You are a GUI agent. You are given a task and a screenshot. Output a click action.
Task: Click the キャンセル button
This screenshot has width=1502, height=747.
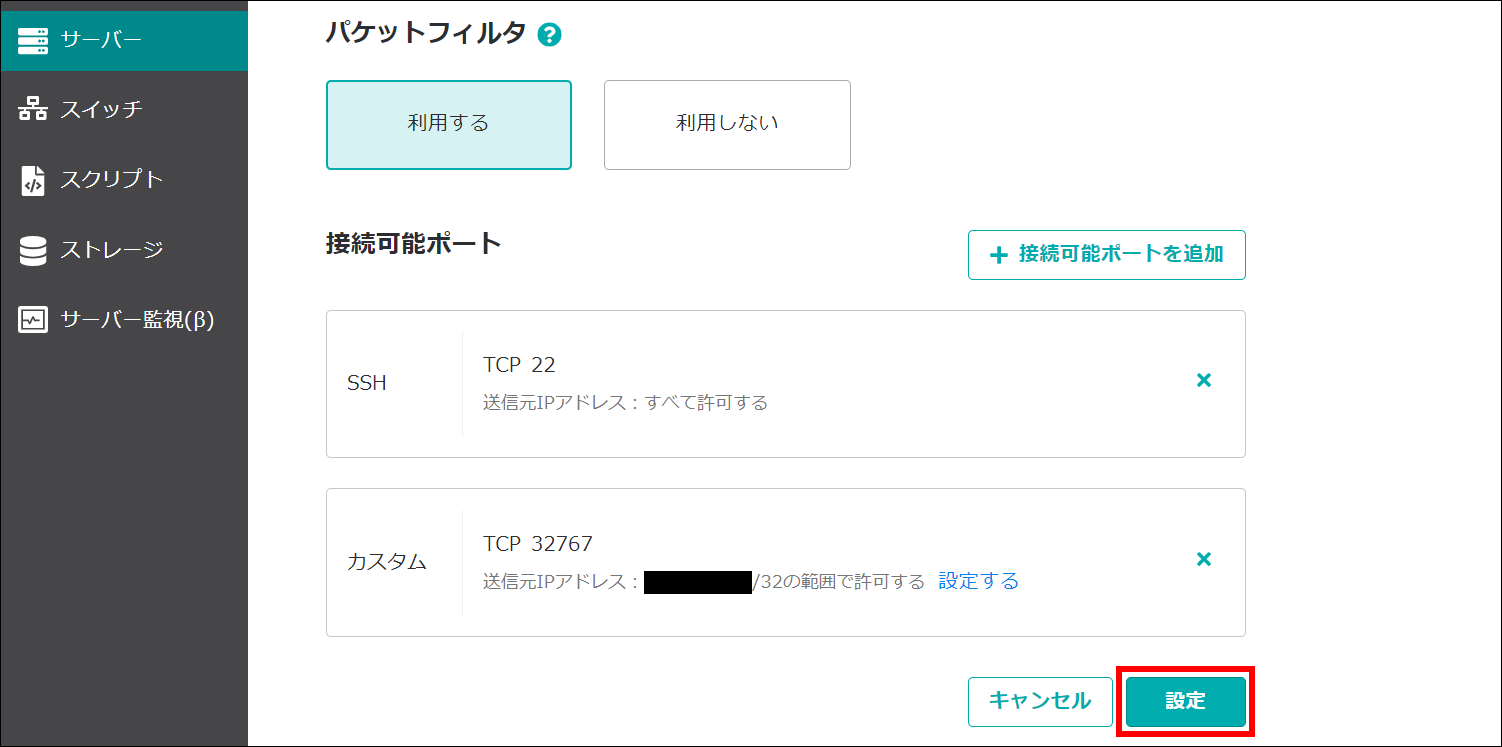pos(1040,701)
